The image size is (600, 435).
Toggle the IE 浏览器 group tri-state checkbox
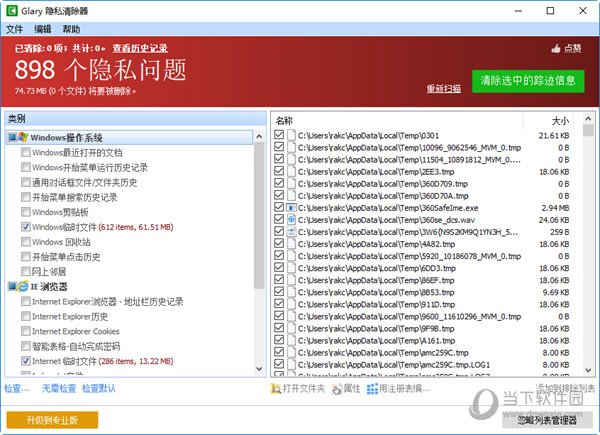click(12, 286)
